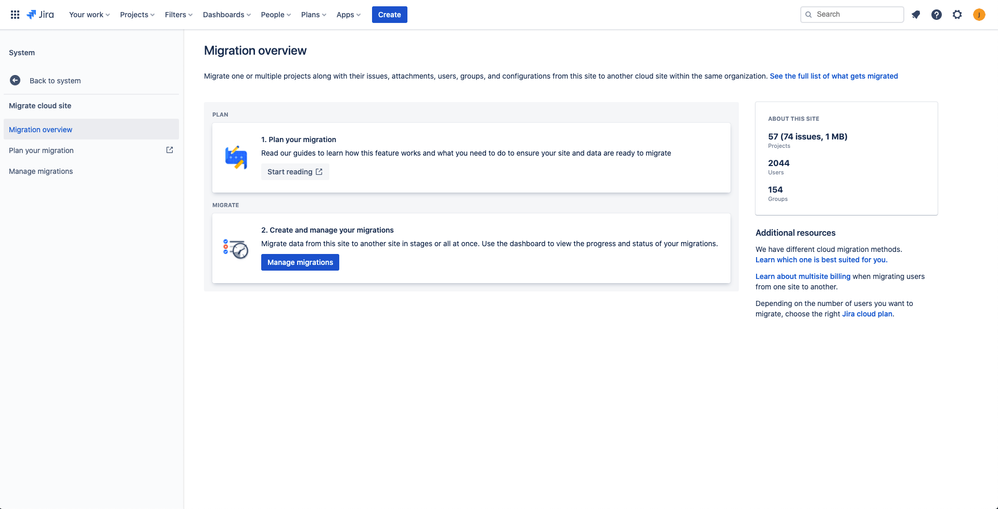
Task: Click the Migrate cloud site sidebar heading
Action: (40, 106)
